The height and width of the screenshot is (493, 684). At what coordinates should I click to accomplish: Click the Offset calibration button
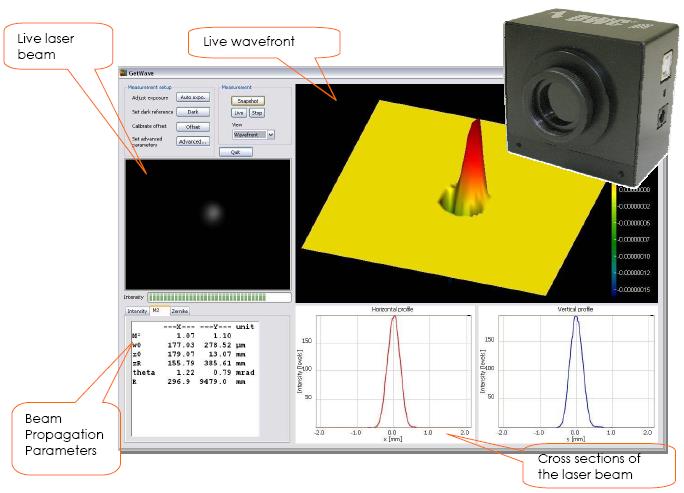point(193,127)
